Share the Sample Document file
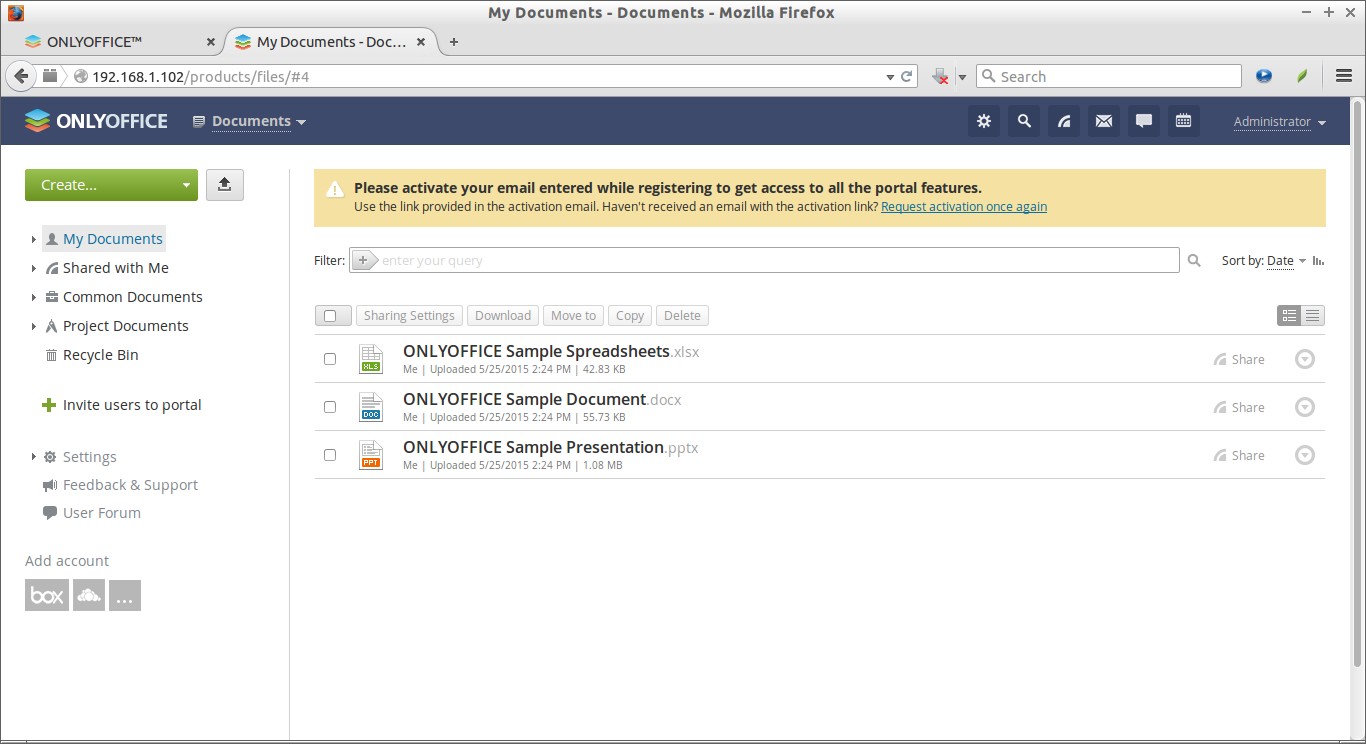 1239,407
